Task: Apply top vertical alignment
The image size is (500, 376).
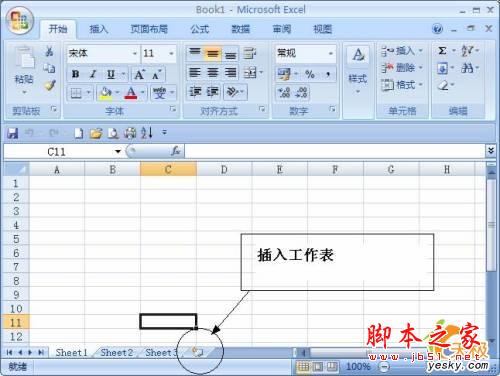Action: coord(195,52)
